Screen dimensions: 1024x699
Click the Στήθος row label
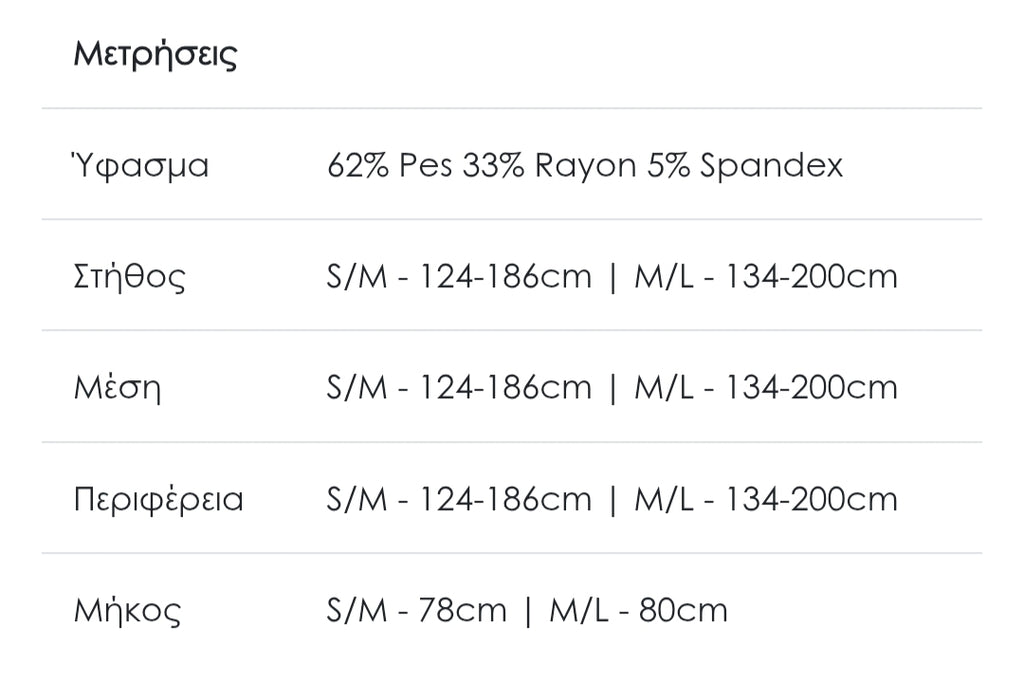pyautogui.click(x=130, y=277)
